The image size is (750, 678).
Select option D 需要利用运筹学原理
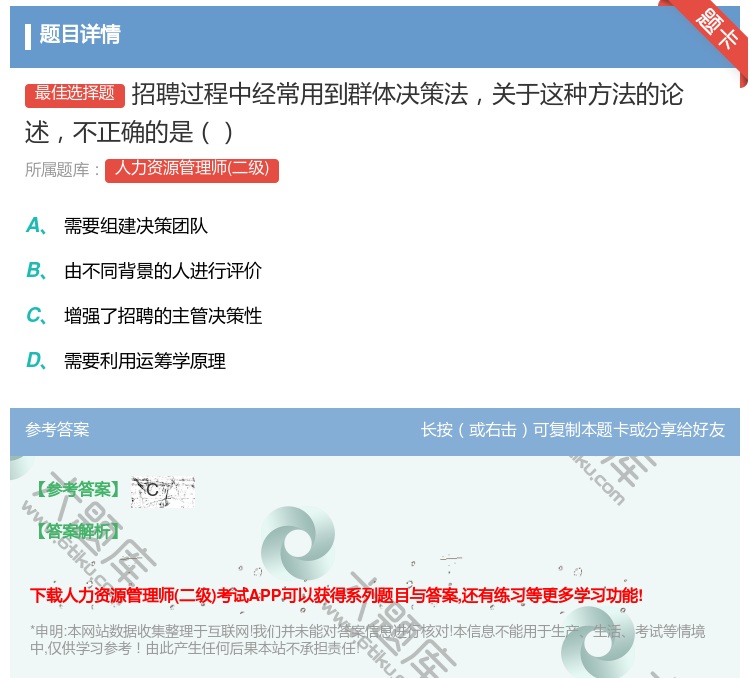(x=145, y=361)
